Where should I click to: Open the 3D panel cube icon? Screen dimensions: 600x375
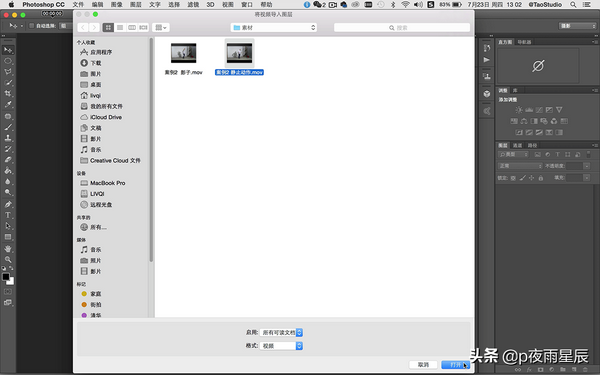point(487,94)
